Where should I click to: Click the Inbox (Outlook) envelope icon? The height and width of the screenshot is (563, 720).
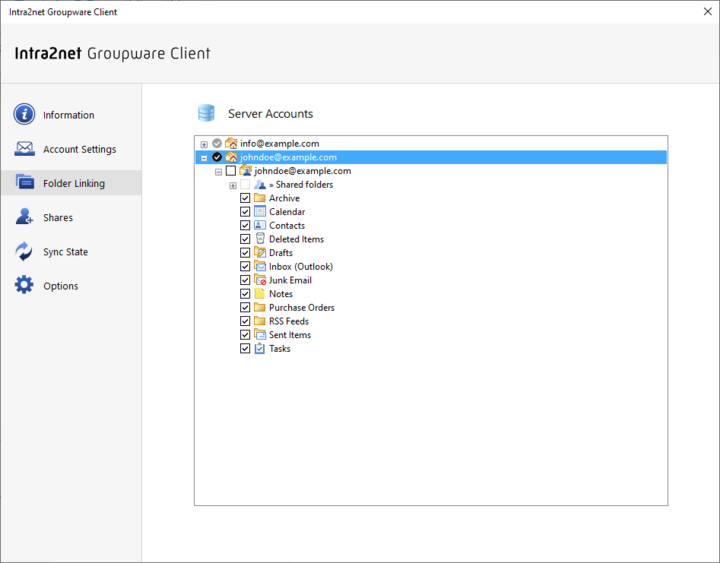click(260, 266)
